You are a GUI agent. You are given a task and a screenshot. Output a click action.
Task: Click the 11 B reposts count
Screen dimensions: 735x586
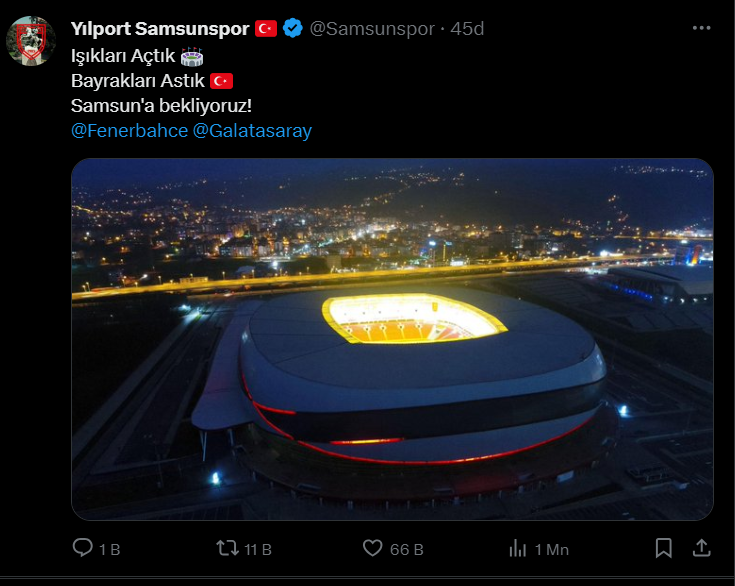tap(258, 549)
